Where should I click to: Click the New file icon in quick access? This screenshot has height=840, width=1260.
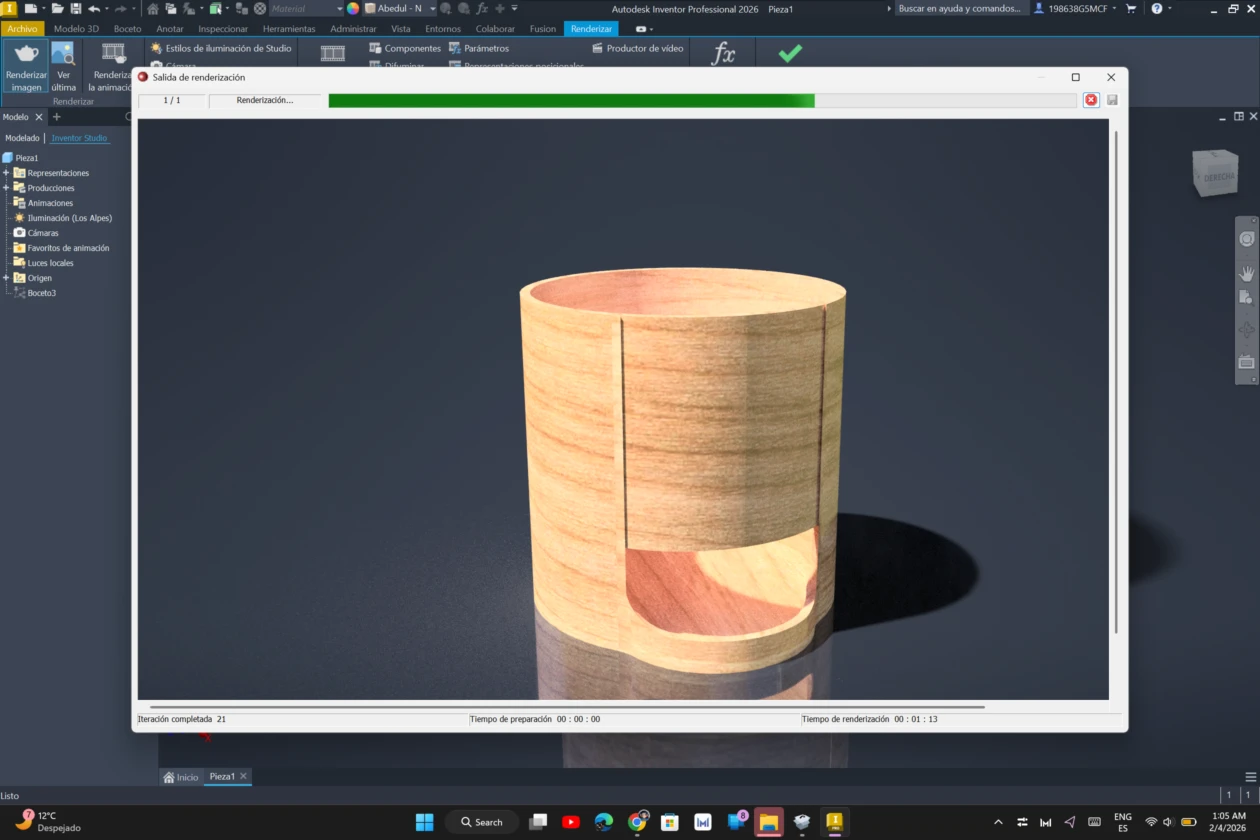coord(30,8)
